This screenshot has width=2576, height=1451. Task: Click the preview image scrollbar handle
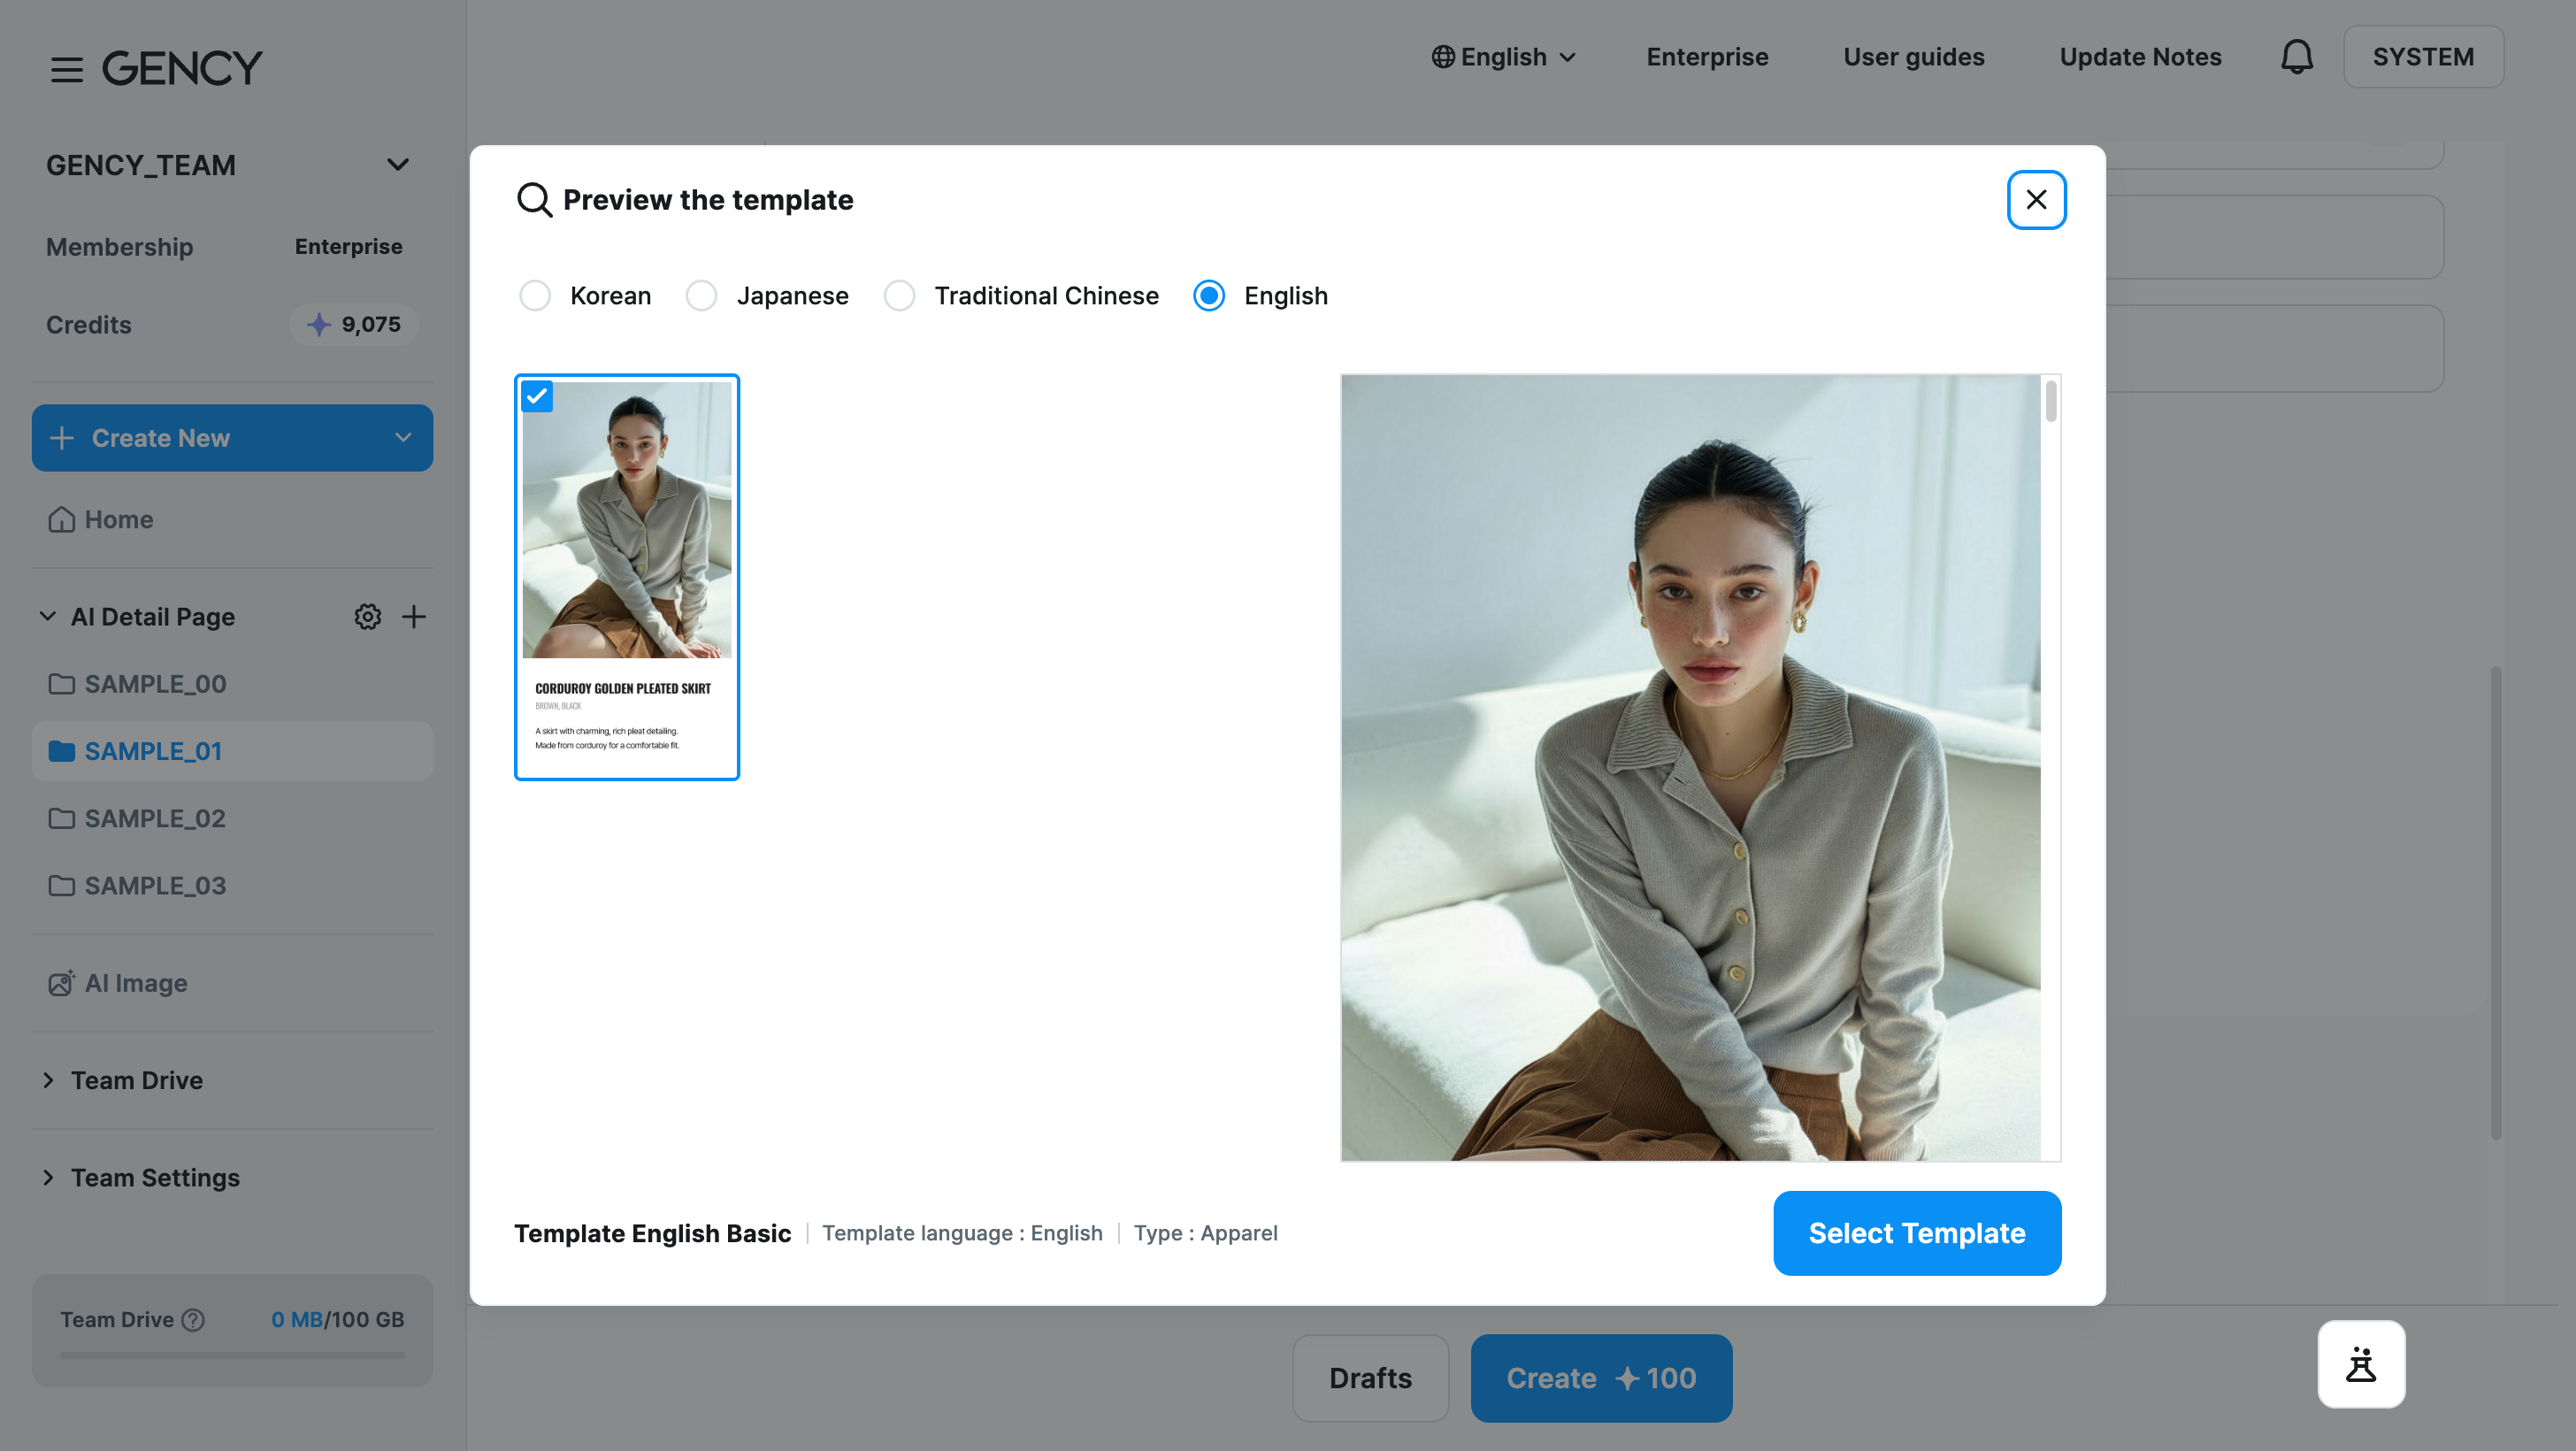[x=2051, y=401]
